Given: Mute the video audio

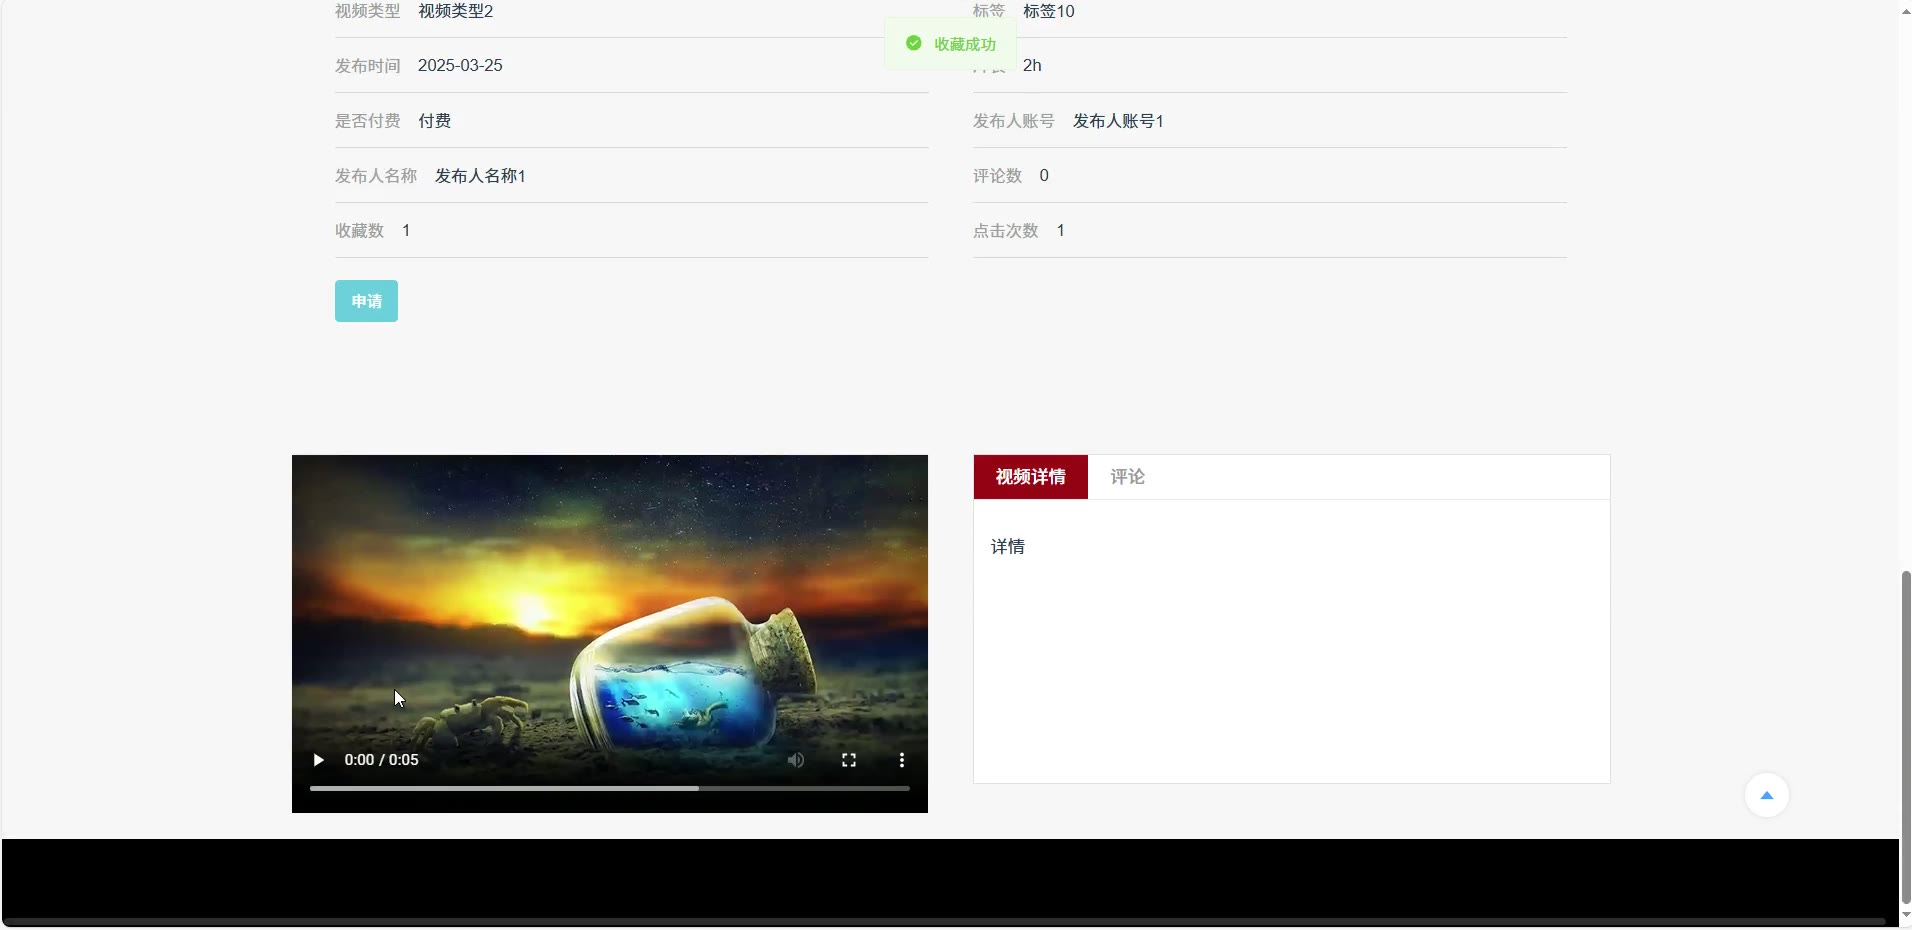Looking at the screenshot, I should coord(796,760).
